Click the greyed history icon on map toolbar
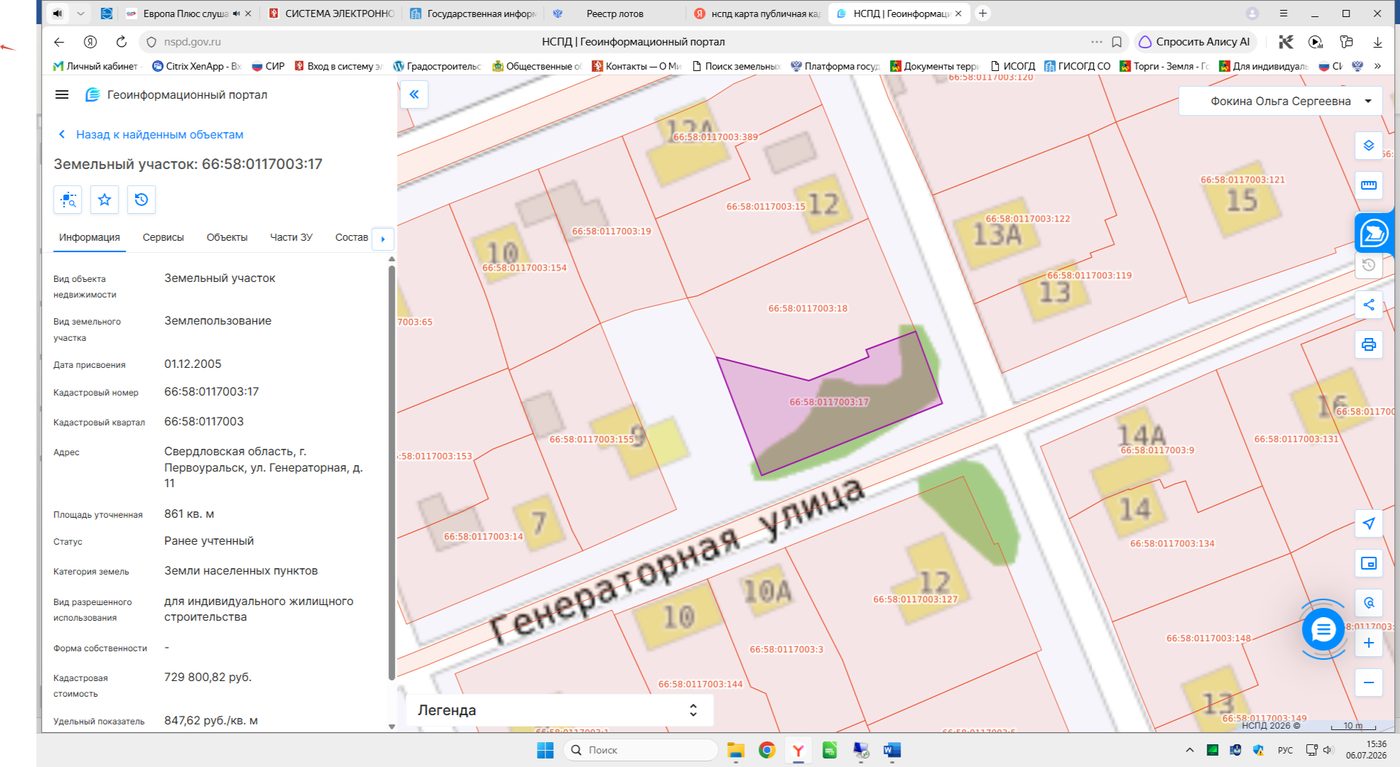 click(1369, 265)
